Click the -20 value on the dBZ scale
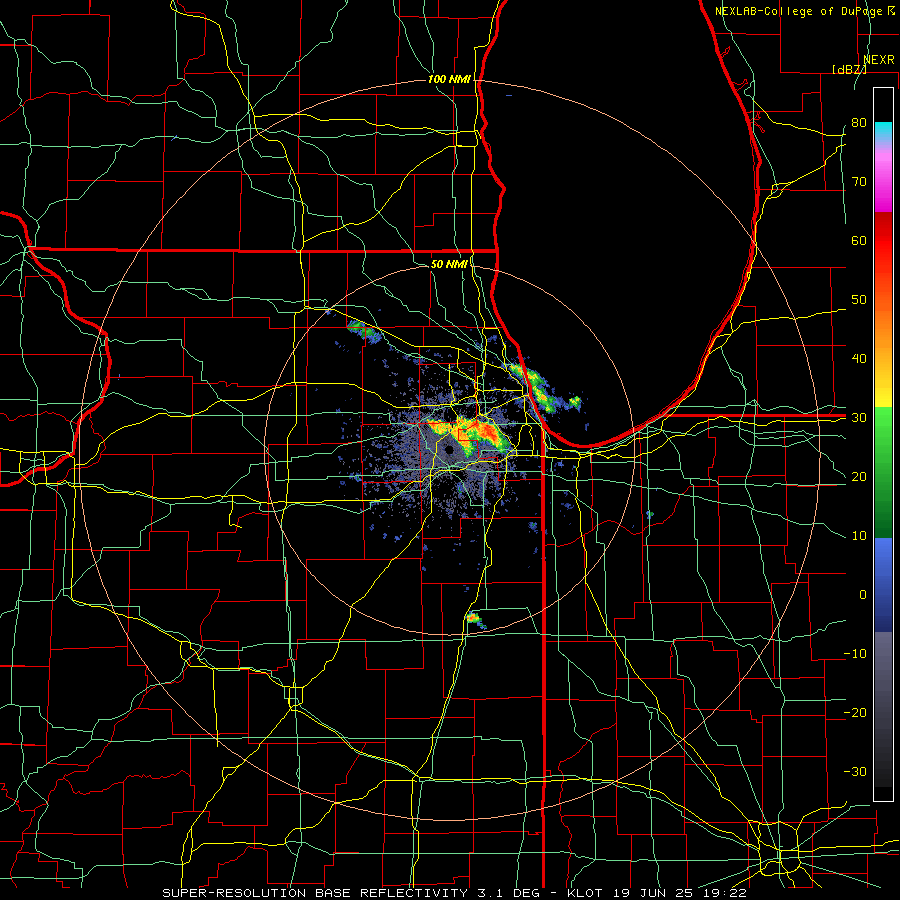The width and height of the screenshot is (900, 900). 855,712
